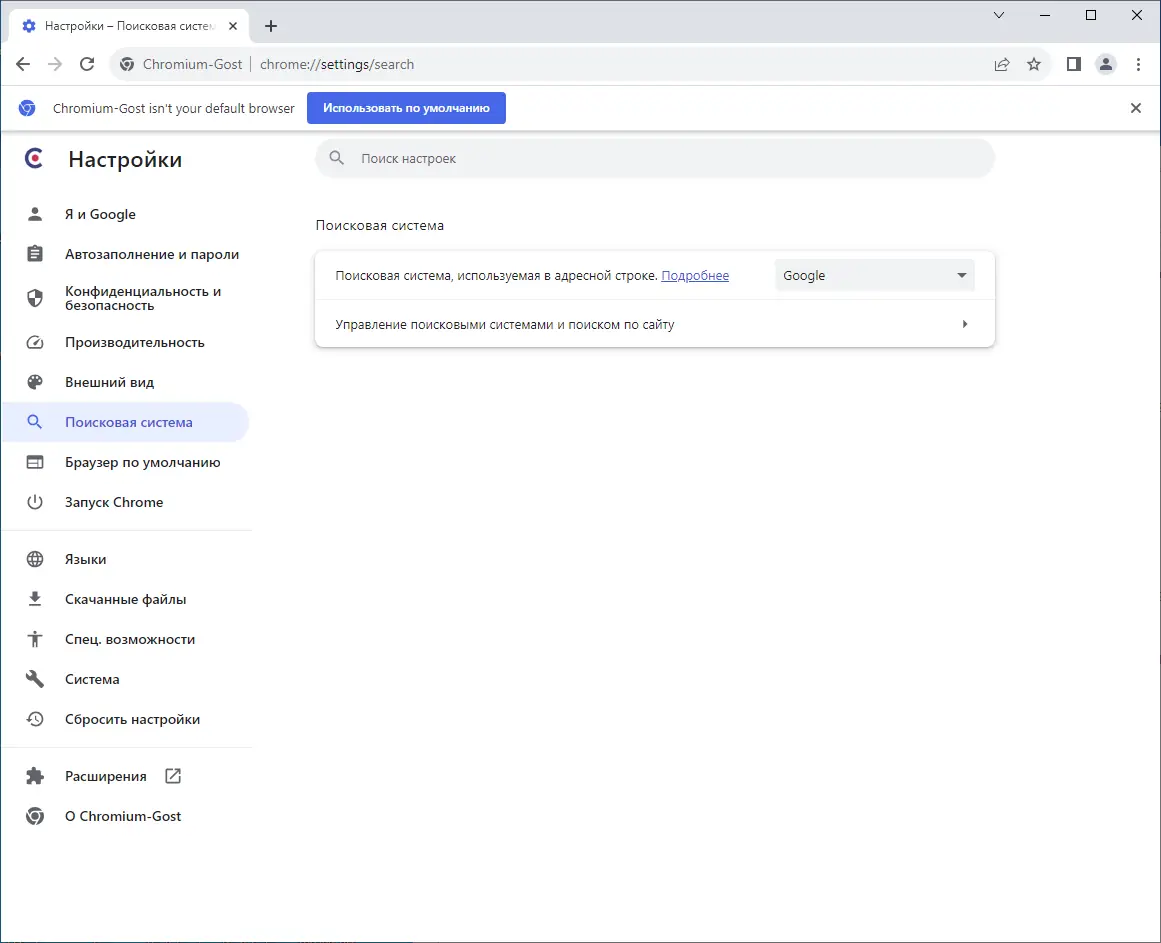Close the Настройки tab
Image resolution: width=1161 pixels, height=943 pixels.
(232, 26)
